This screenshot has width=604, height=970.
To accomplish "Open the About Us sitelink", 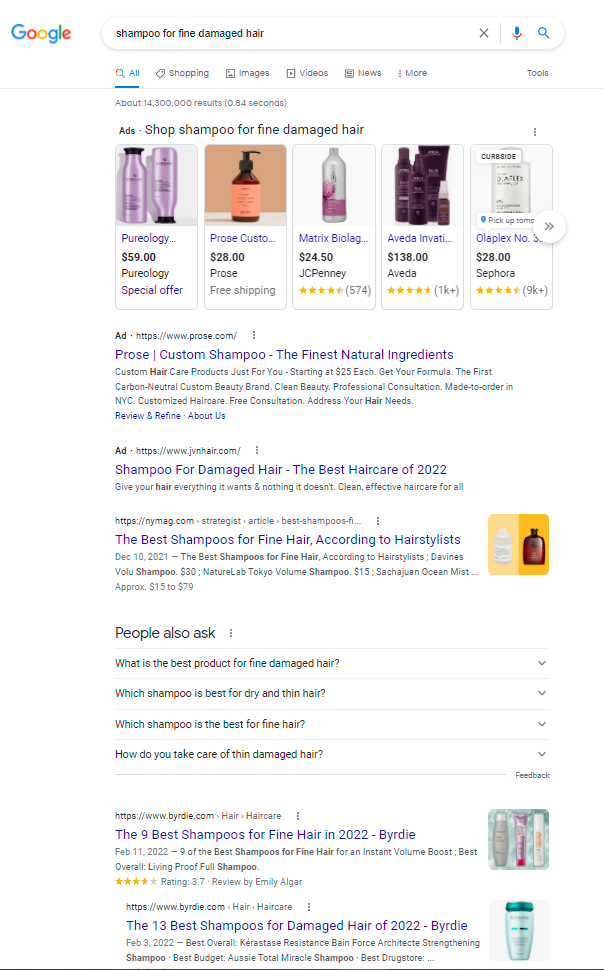I will click(x=207, y=416).
